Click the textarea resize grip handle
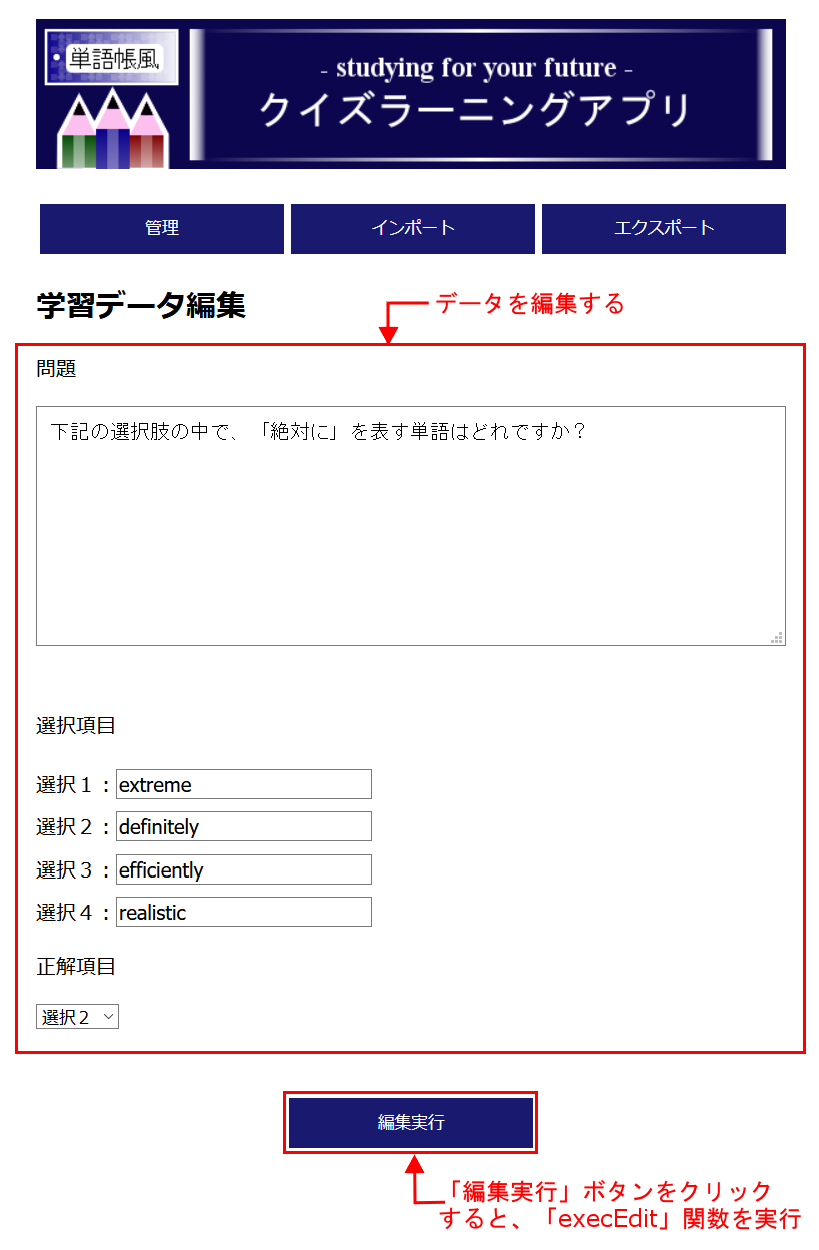This screenshot has width=819, height=1250. click(777, 638)
